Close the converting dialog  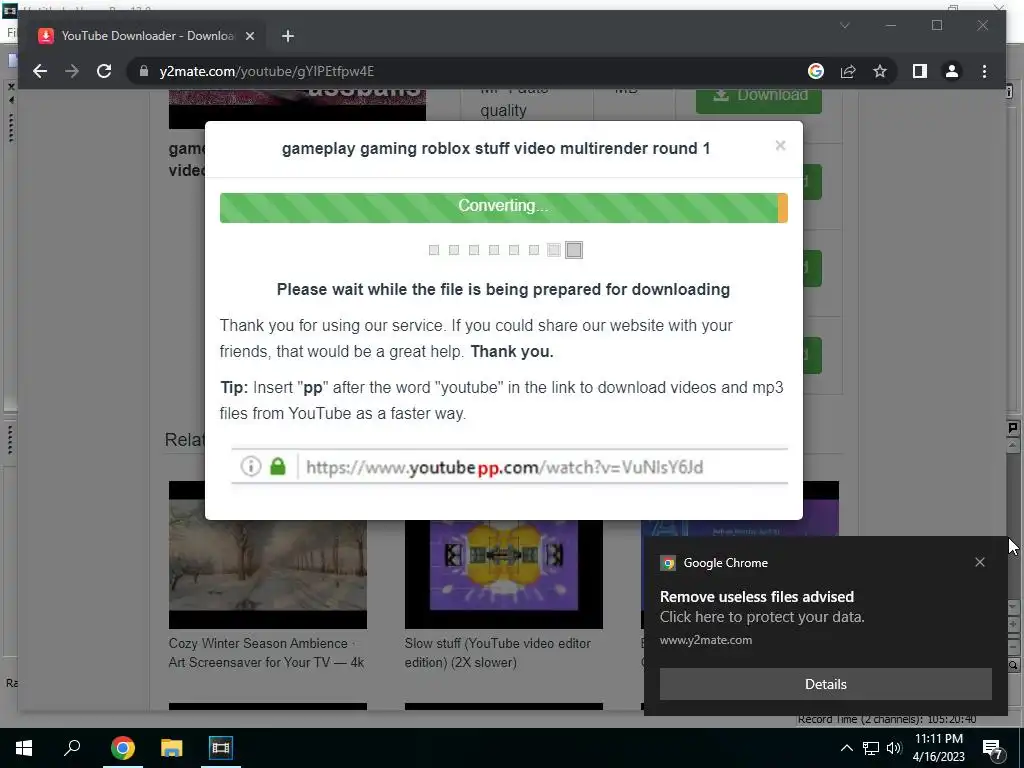pyautogui.click(x=780, y=145)
